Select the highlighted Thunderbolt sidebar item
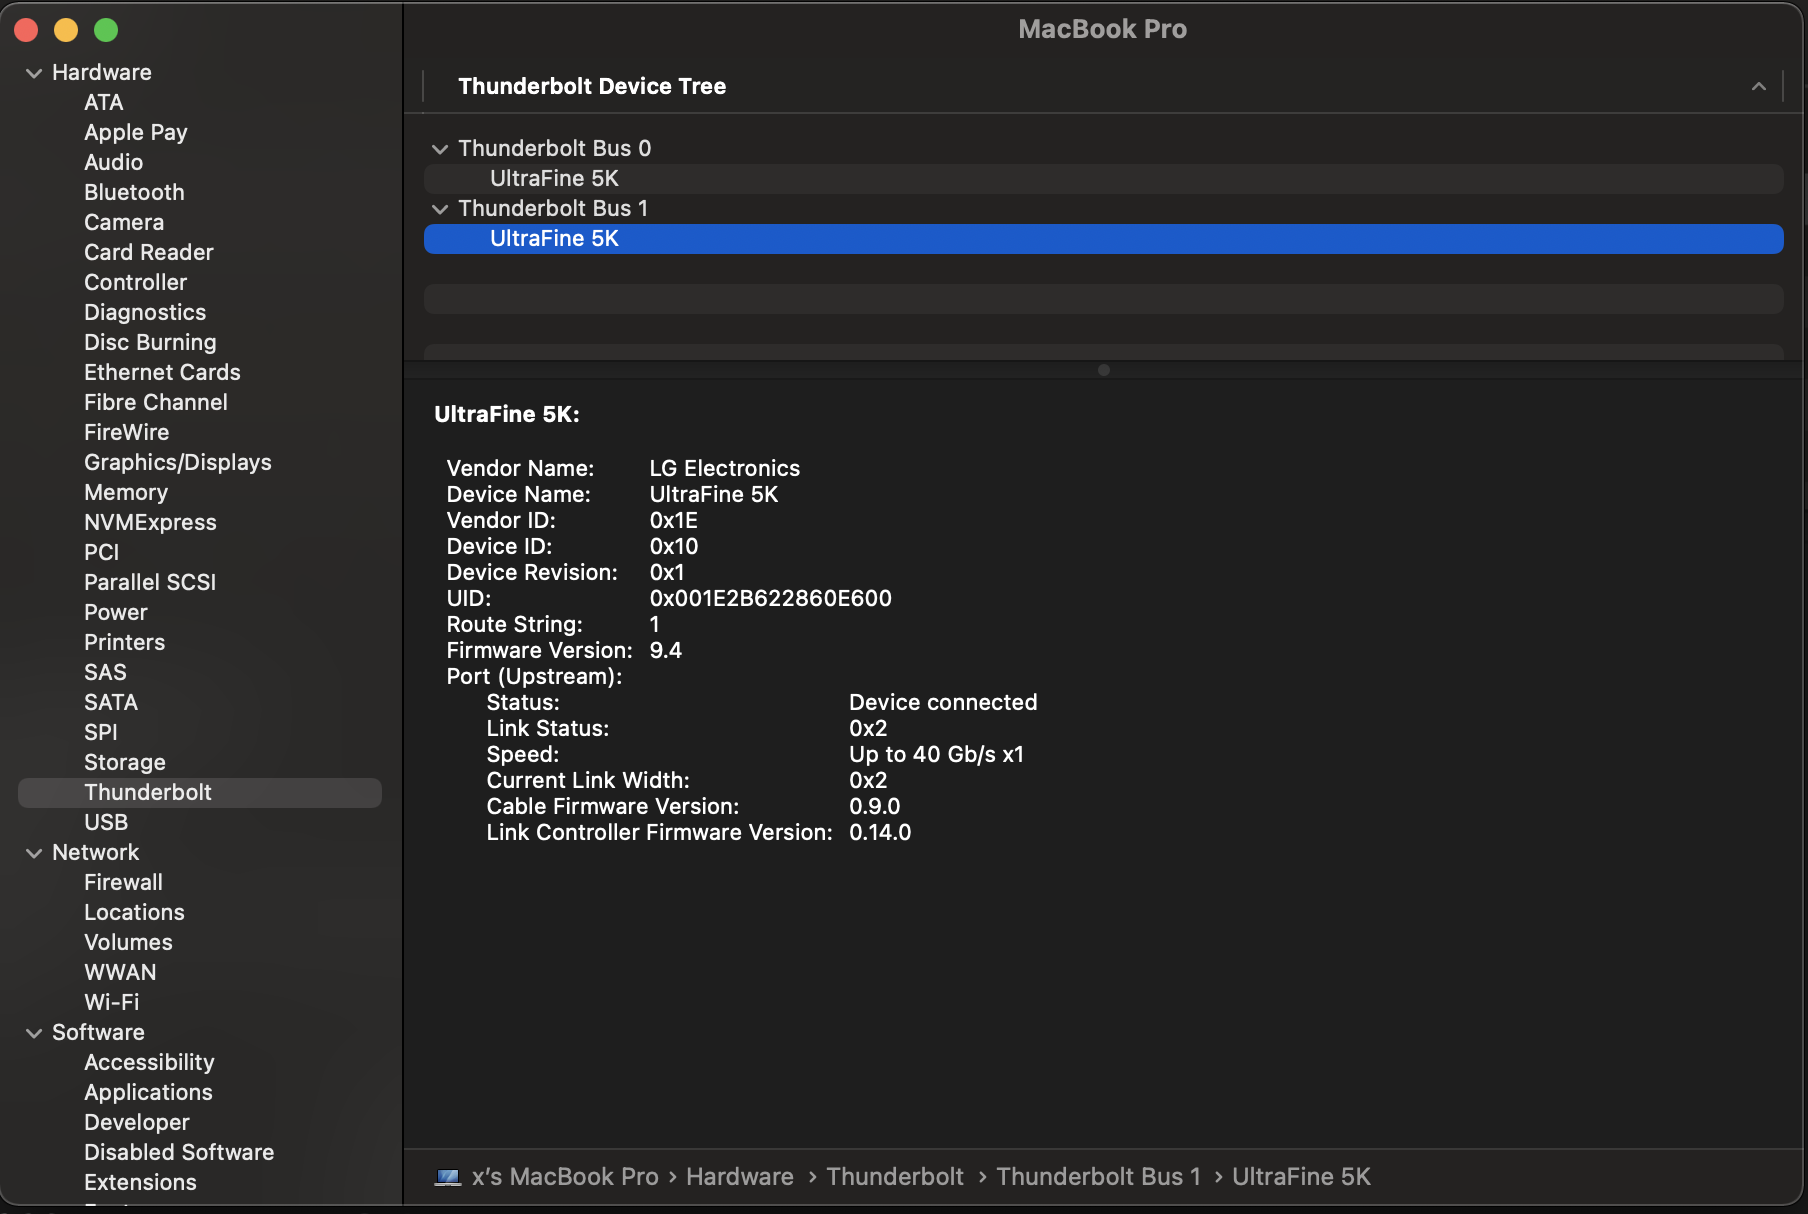The image size is (1808, 1214). 200,793
